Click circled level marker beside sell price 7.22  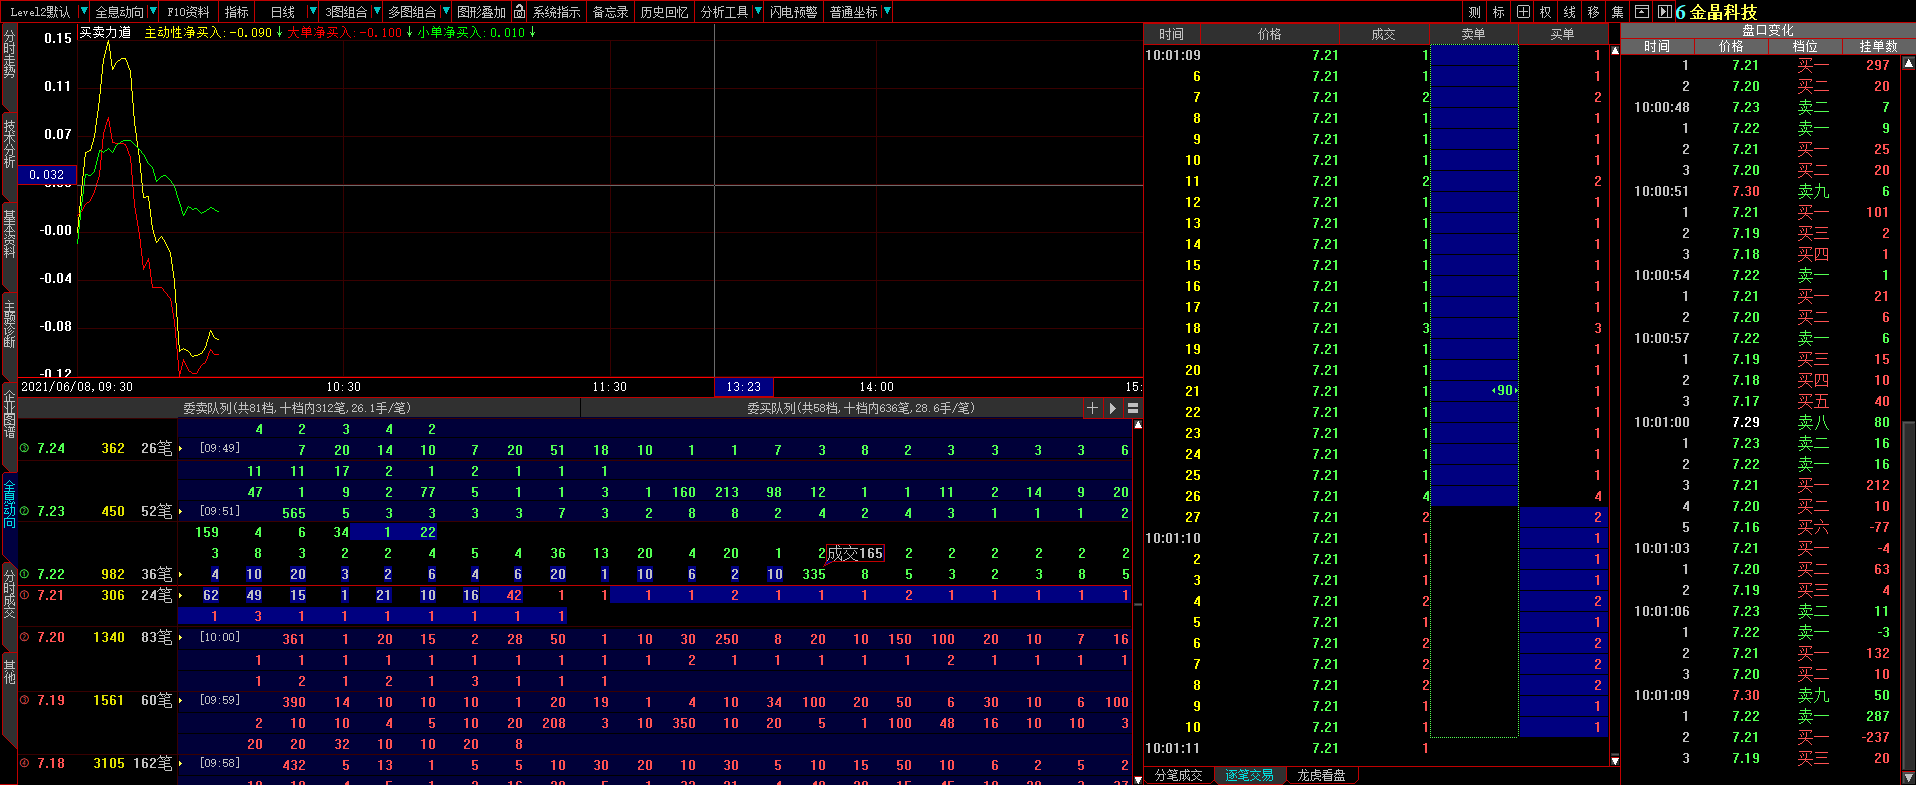tap(25, 574)
